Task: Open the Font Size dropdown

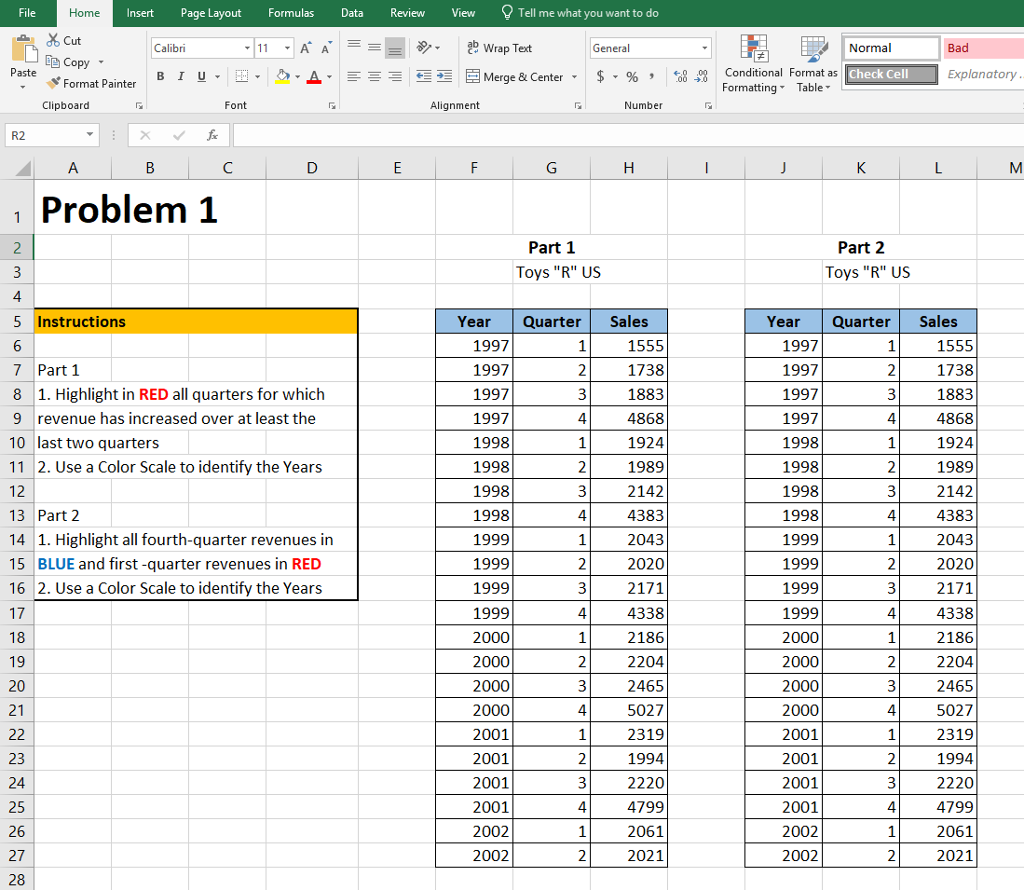Action: 271,47
